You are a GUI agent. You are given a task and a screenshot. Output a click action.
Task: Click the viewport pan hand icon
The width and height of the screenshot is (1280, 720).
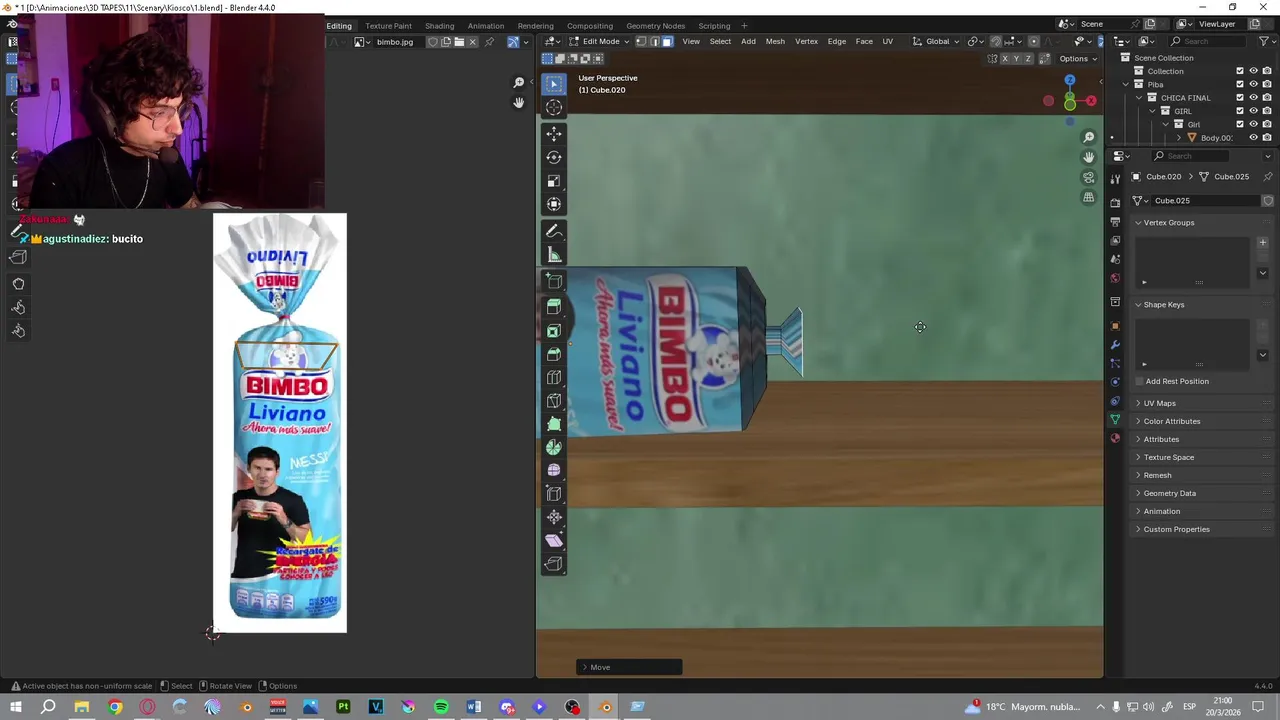pyautogui.click(x=1089, y=157)
